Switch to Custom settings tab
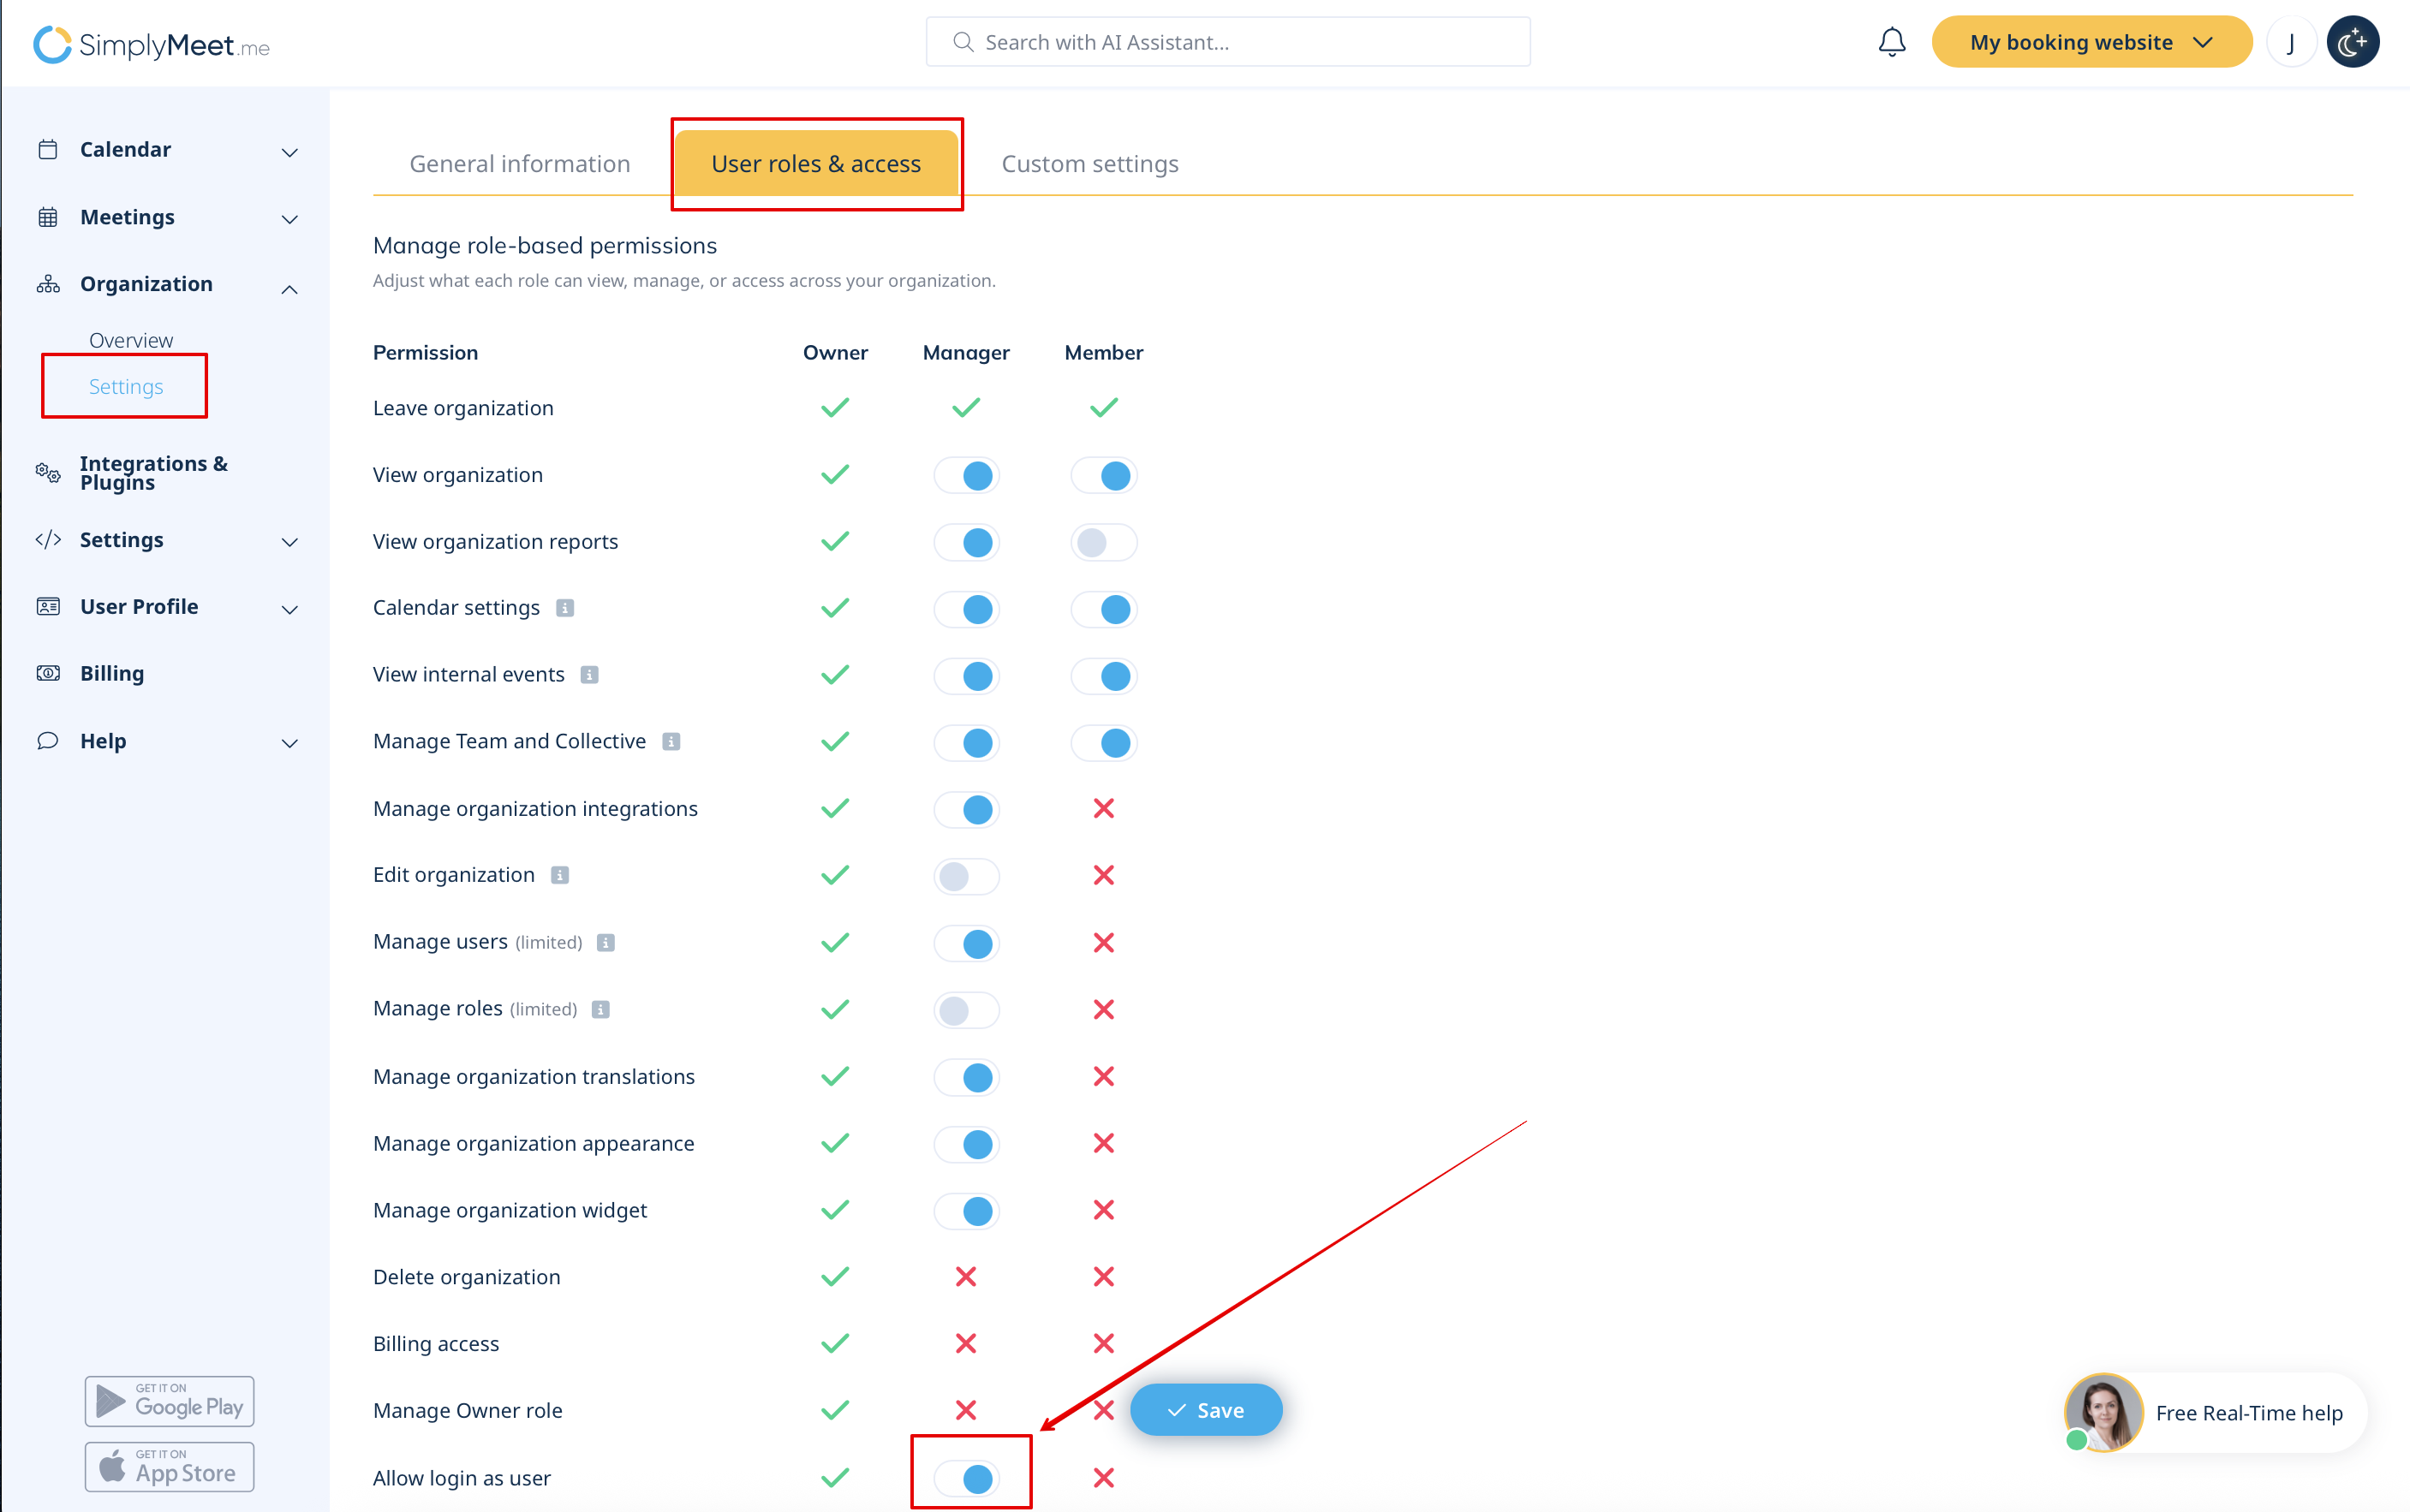 1089,163
